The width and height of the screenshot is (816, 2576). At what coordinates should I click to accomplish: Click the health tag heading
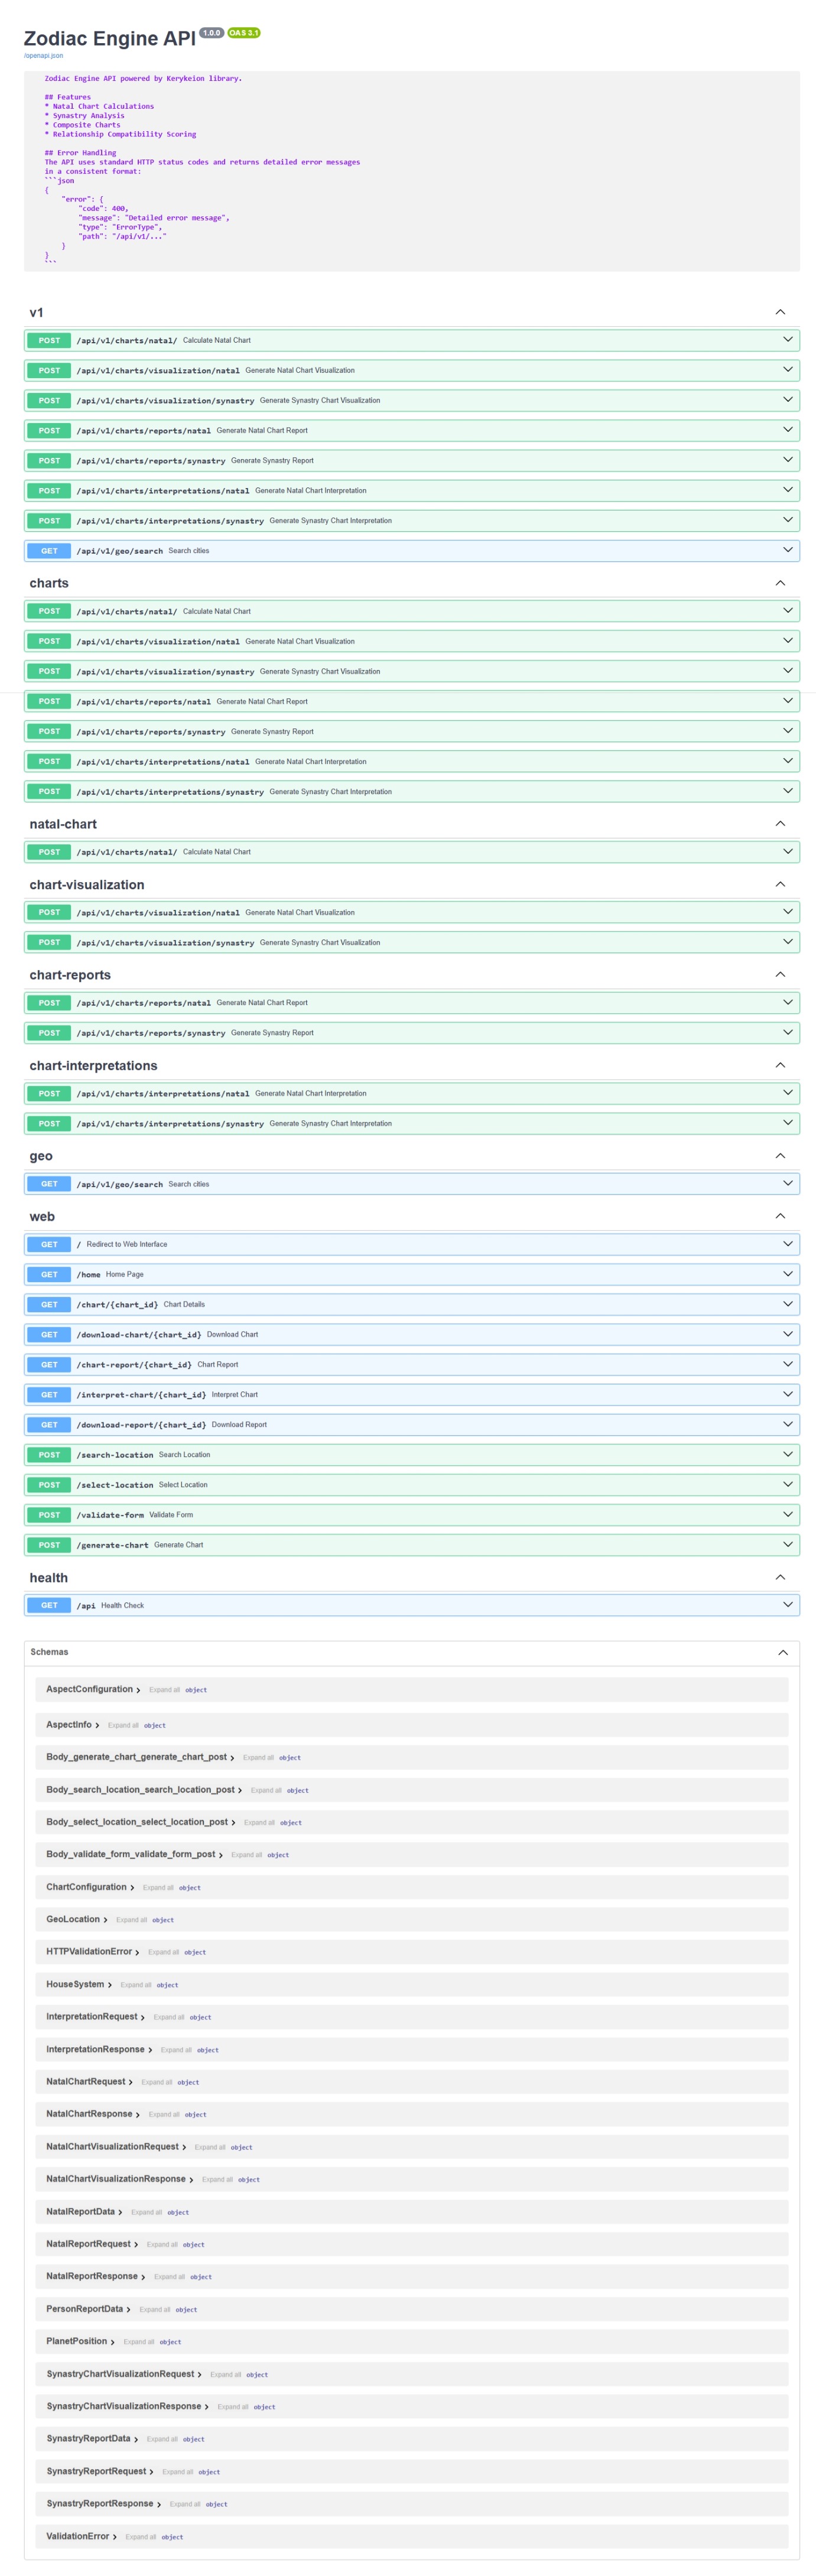point(49,1577)
